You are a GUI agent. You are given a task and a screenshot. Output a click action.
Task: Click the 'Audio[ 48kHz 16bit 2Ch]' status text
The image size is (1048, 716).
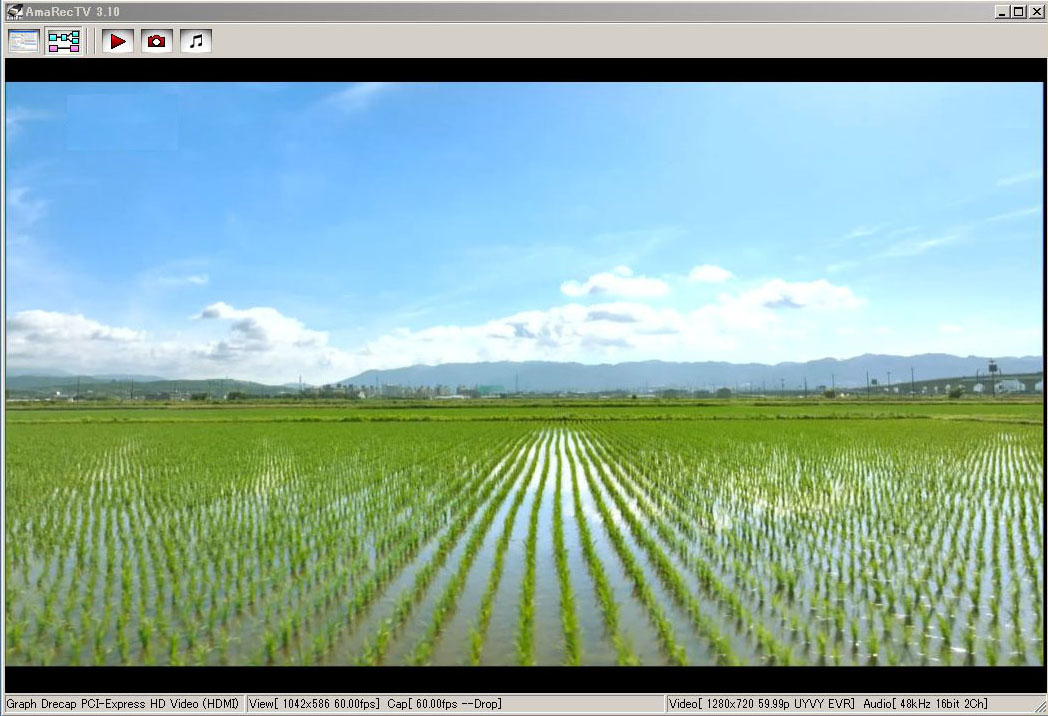coord(925,703)
